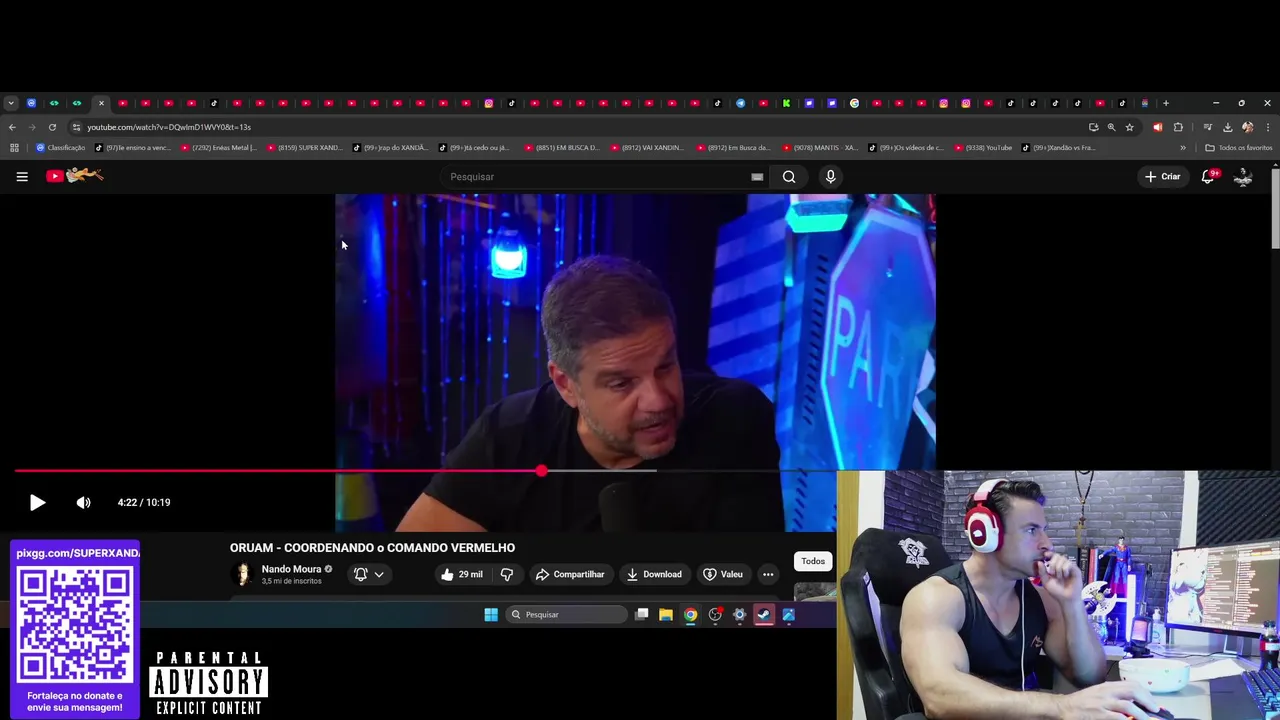Open the Chrome three-dot menu
1280x720 pixels.
(x=1268, y=127)
